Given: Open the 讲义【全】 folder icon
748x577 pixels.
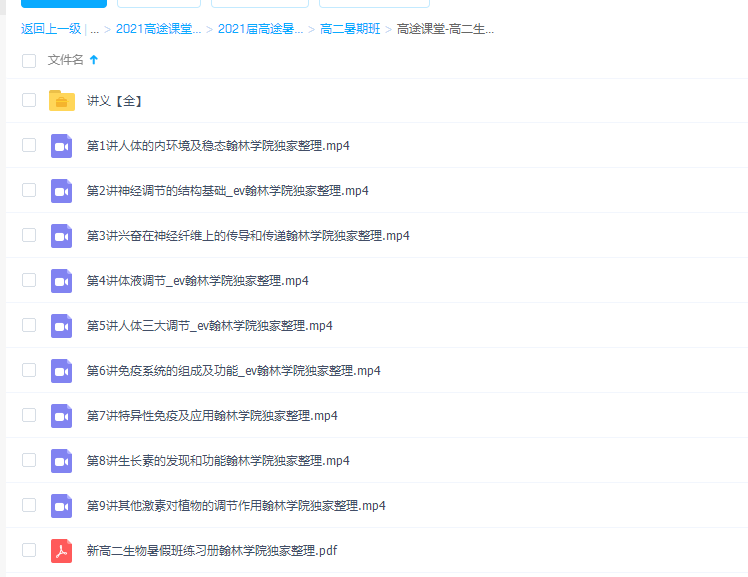Looking at the screenshot, I should (x=62, y=100).
